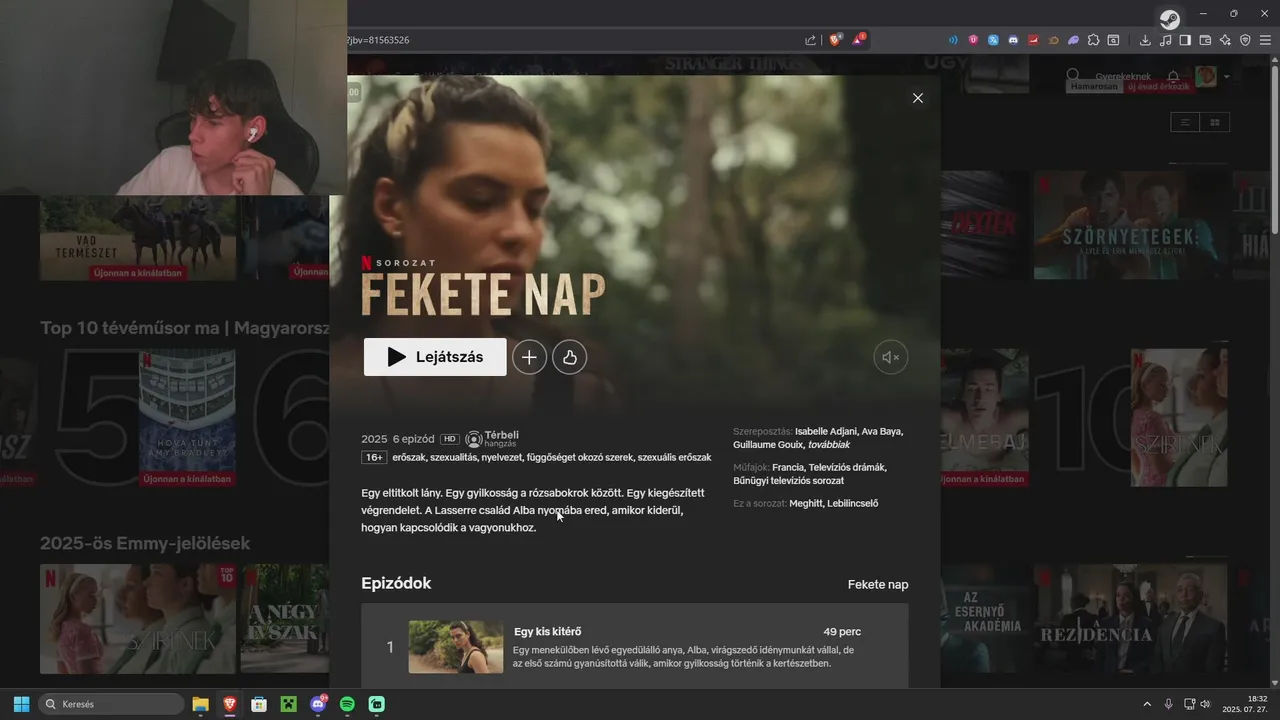Open Brave Shields lion icon
Screen dimensions: 1280x720
point(835,40)
